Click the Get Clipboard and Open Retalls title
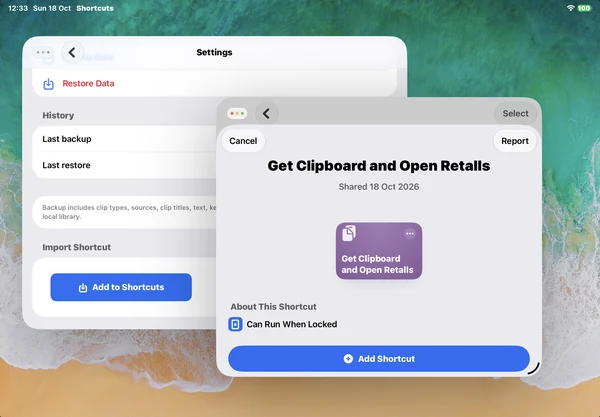This screenshot has width=600, height=417. point(379,166)
